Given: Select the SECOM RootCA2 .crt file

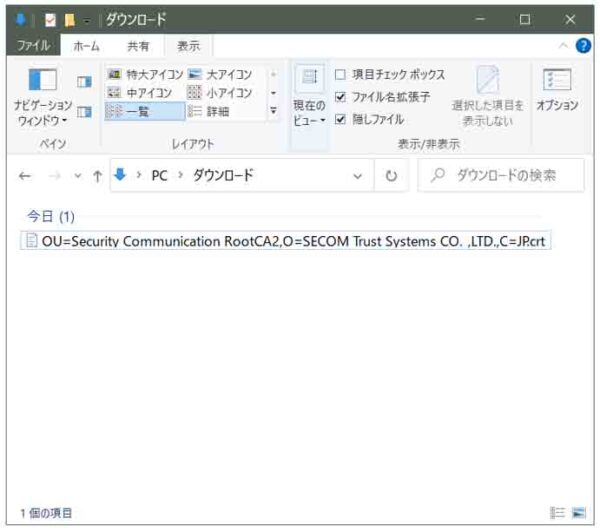Looking at the screenshot, I should [287, 241].
